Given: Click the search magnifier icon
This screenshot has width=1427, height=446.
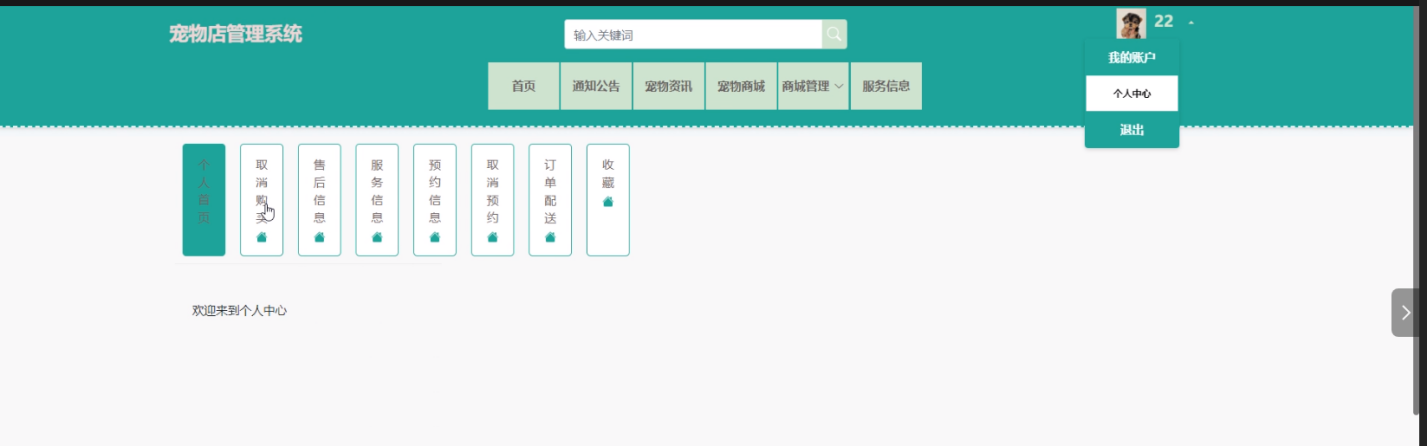Looking at the screenshot, I should pos(834,35).
